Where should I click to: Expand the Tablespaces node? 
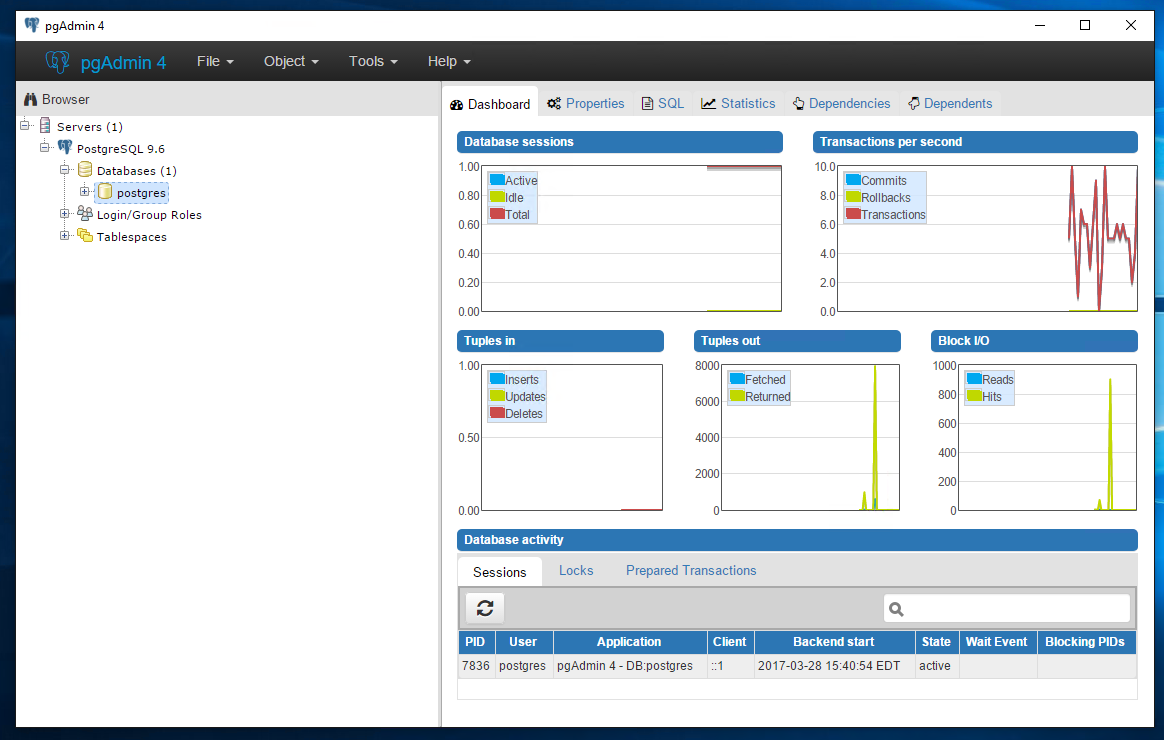tap(65, 236)
